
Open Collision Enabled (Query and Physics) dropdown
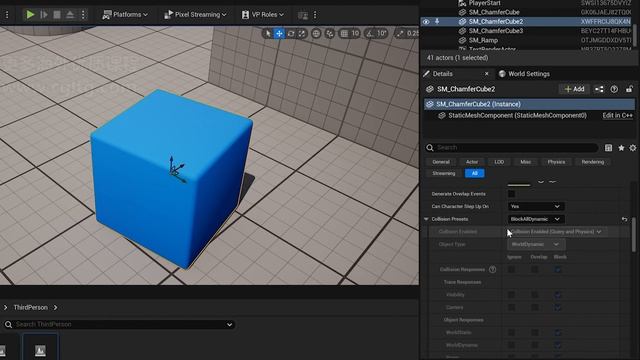(x=557, y=232)
